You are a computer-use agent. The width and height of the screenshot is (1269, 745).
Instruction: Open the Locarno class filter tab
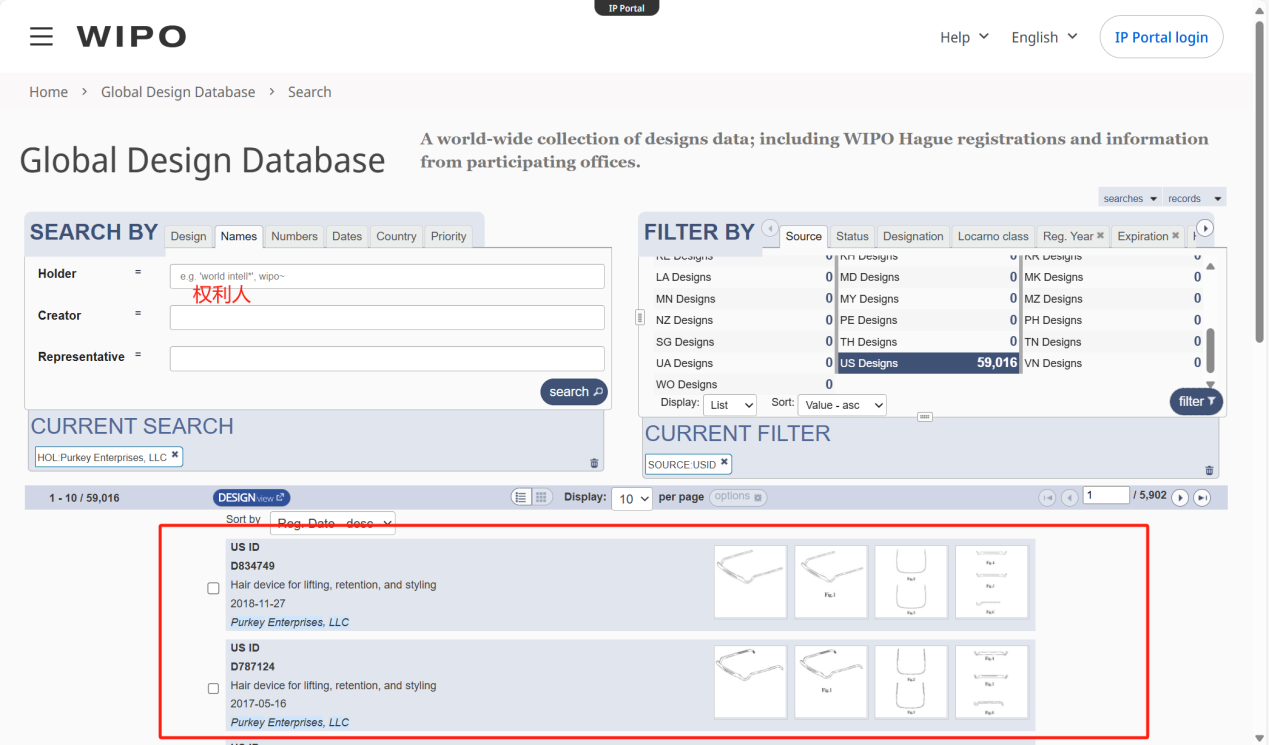coord(992,236)
